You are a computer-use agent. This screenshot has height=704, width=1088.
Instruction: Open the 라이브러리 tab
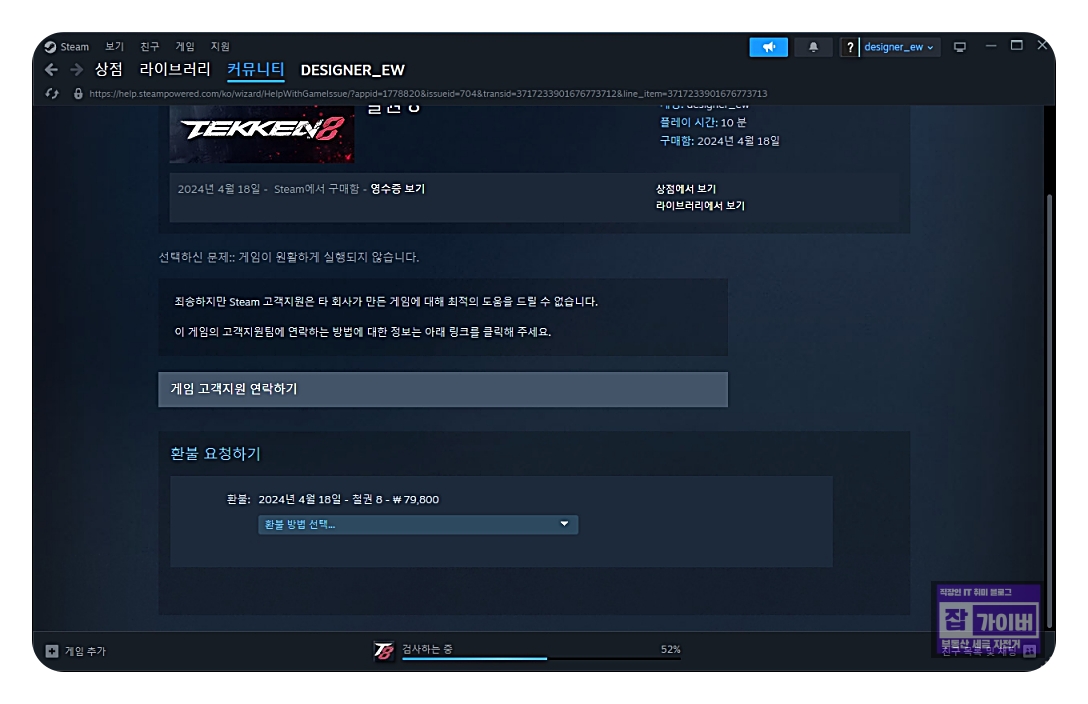[175, 69]
